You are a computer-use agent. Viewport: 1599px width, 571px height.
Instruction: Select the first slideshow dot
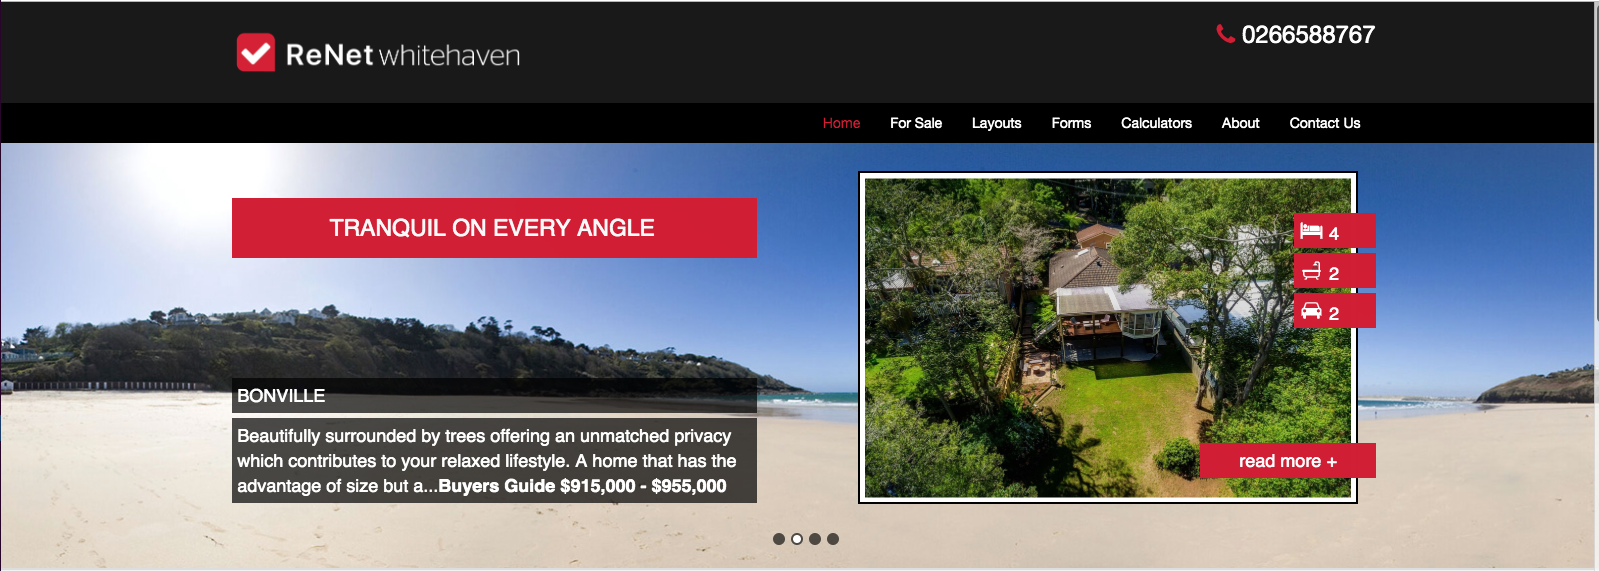(x=779, y=539)
